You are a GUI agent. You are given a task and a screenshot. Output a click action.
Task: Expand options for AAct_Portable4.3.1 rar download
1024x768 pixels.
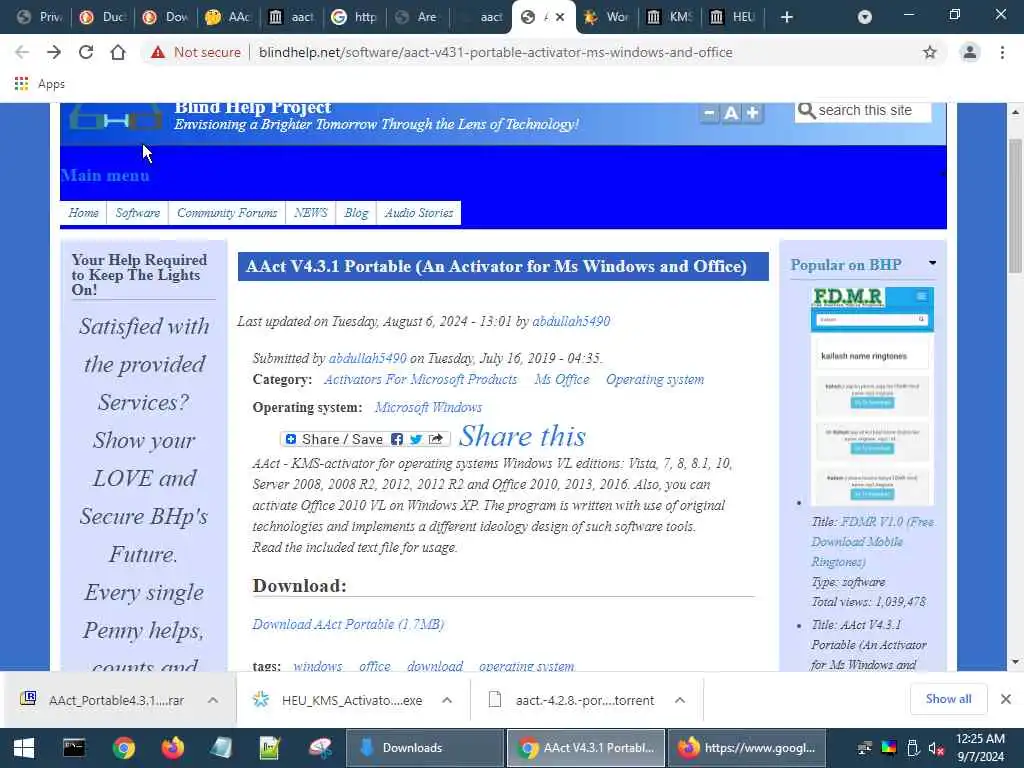tap(213, 700)
